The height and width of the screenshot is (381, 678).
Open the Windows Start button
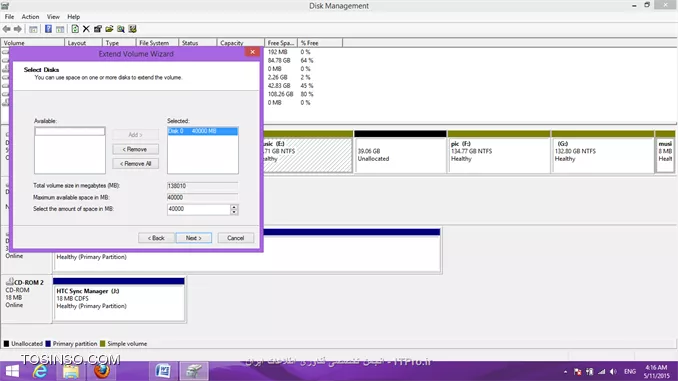[12, 371]
